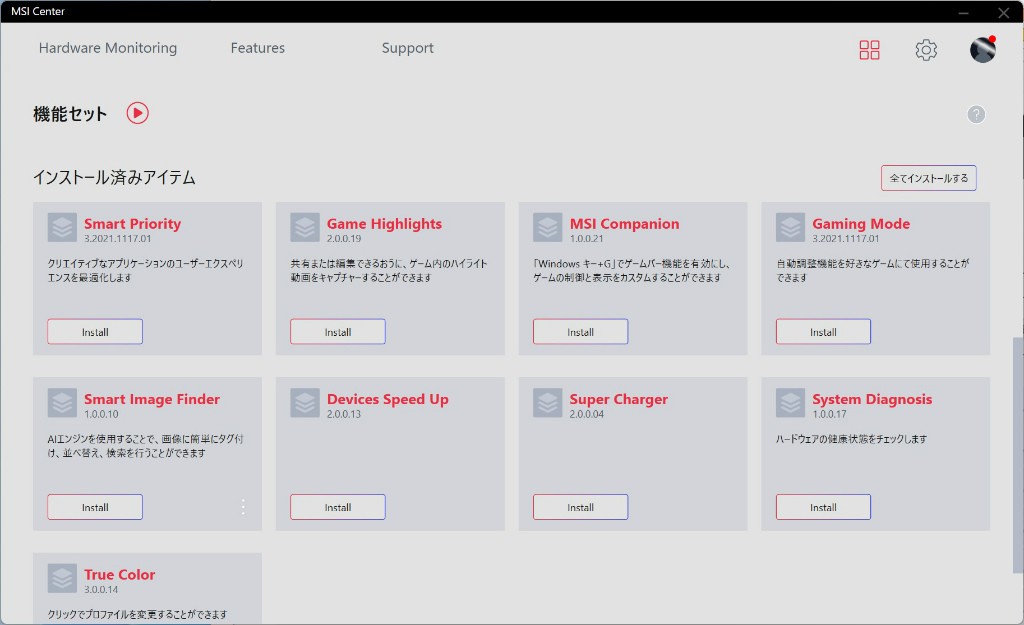Viewport: 1024px width, 625px height.
Task: Select the Smart Priority title
Action: pyautogui.click(x=132, y=223)
